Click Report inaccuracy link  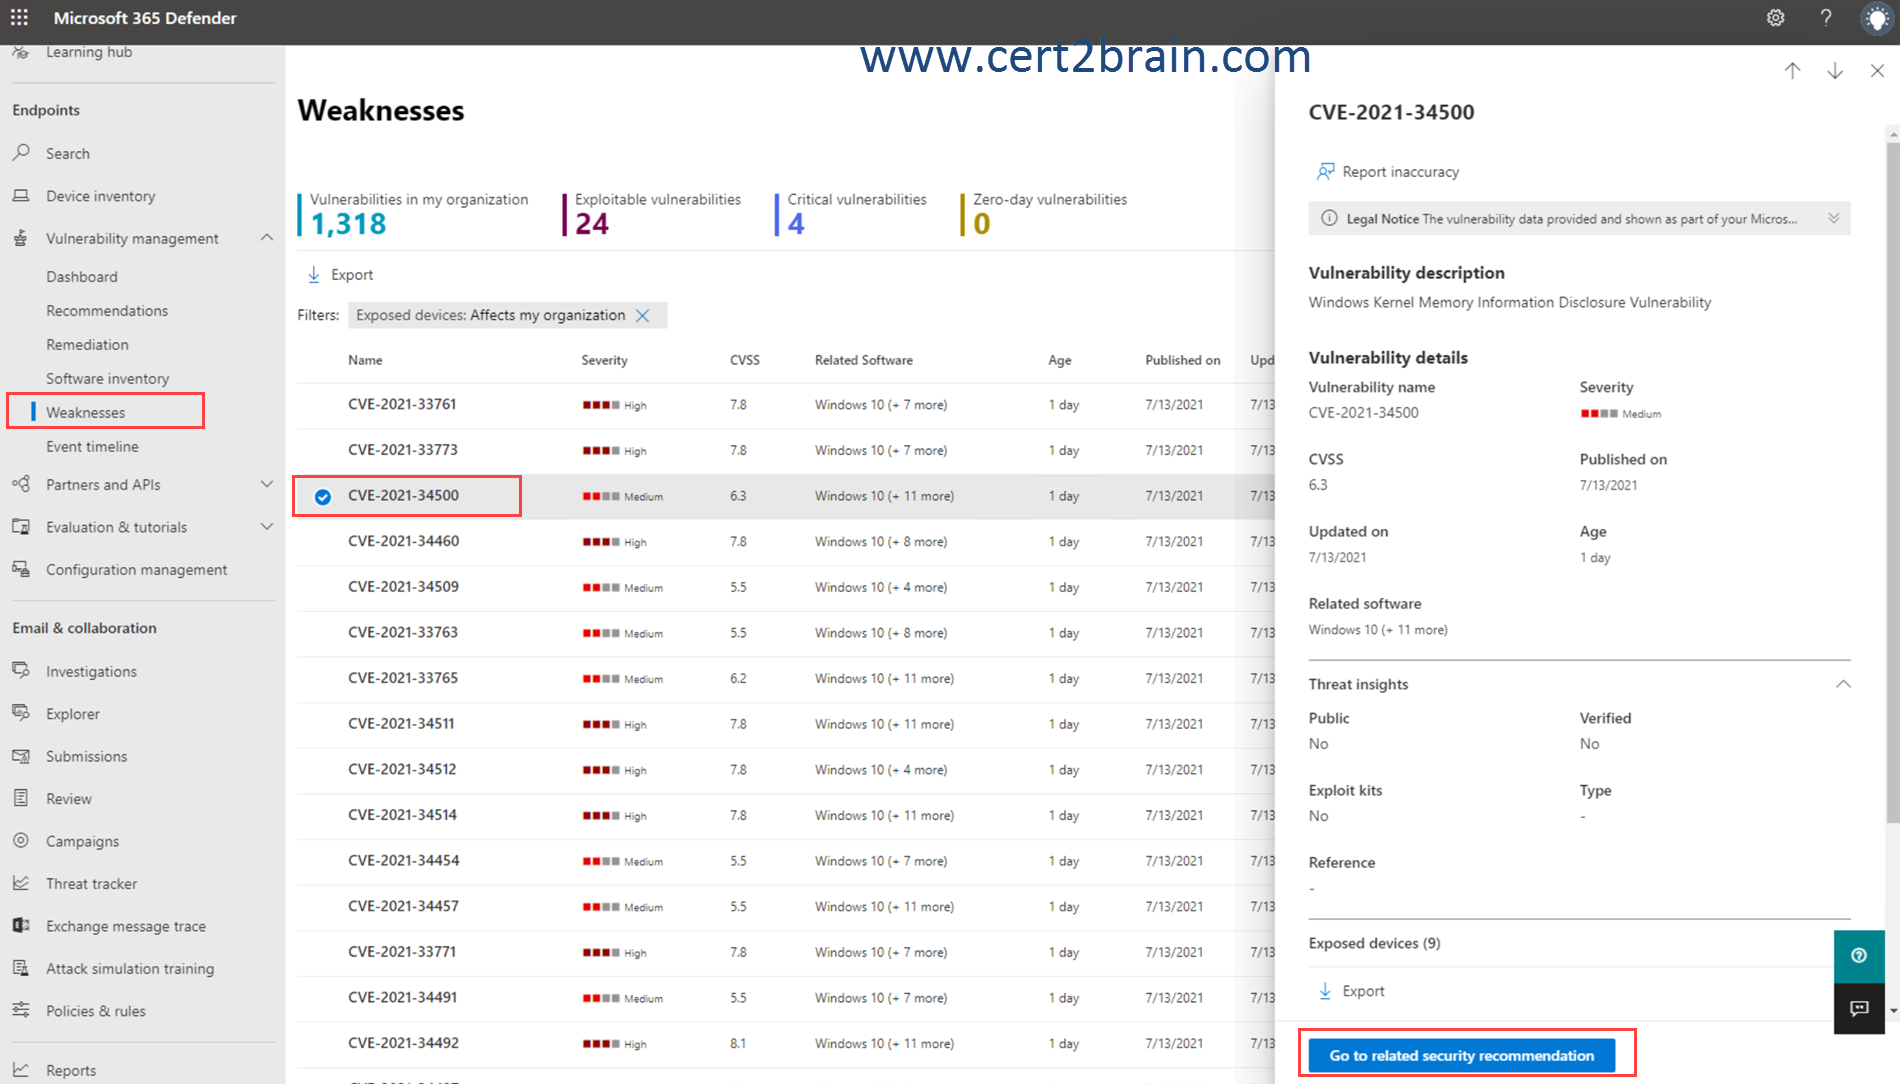(x=1400, y=172)
